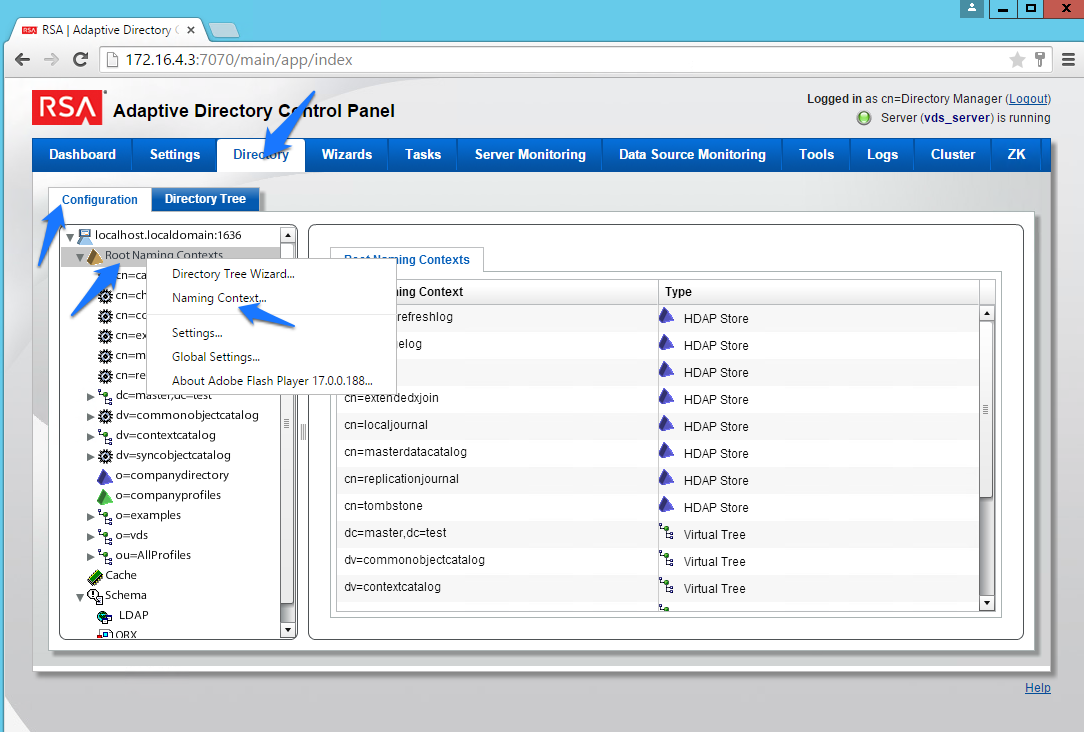
Task: Open the Dashboard tab
Action: pyautogui.click(x=82, y=155)
